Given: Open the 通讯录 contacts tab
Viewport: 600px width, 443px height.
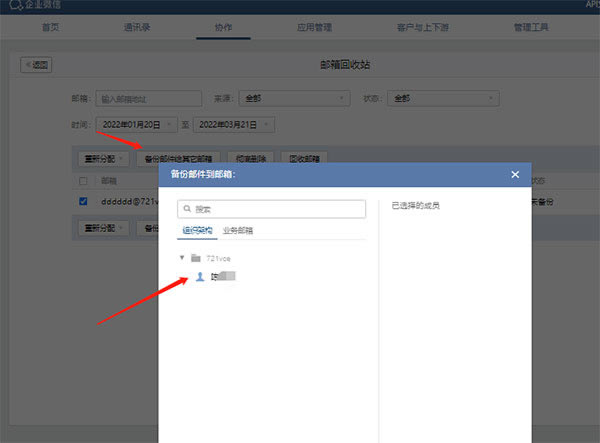Looking at the screenshot, I should 137,27.
